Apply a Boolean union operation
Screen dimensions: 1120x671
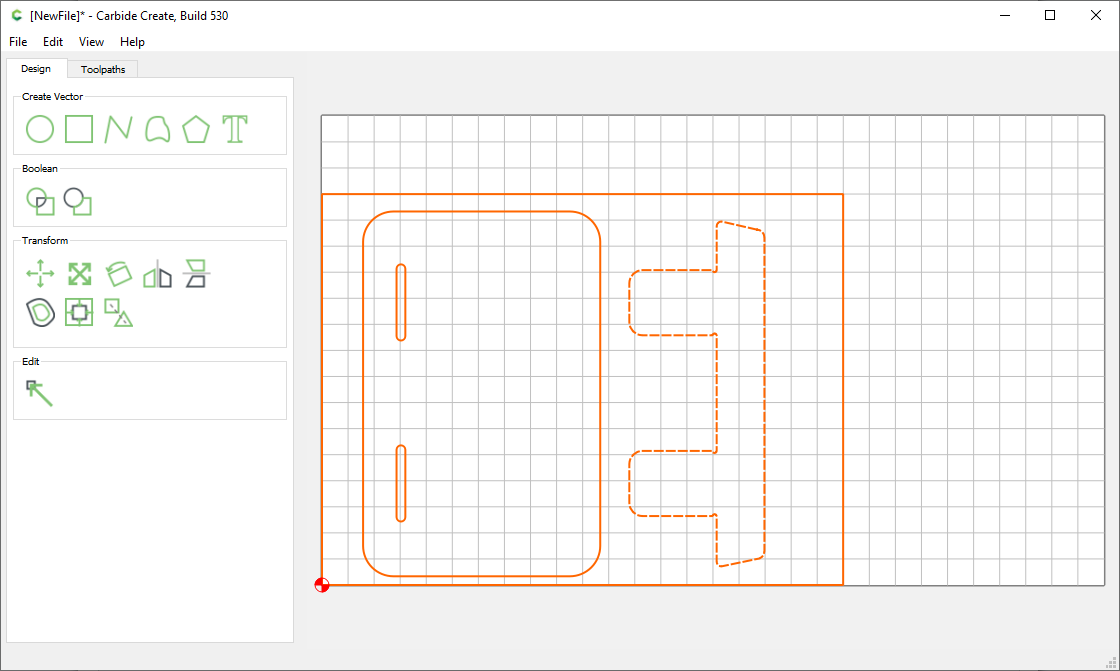tap(78, 201)
